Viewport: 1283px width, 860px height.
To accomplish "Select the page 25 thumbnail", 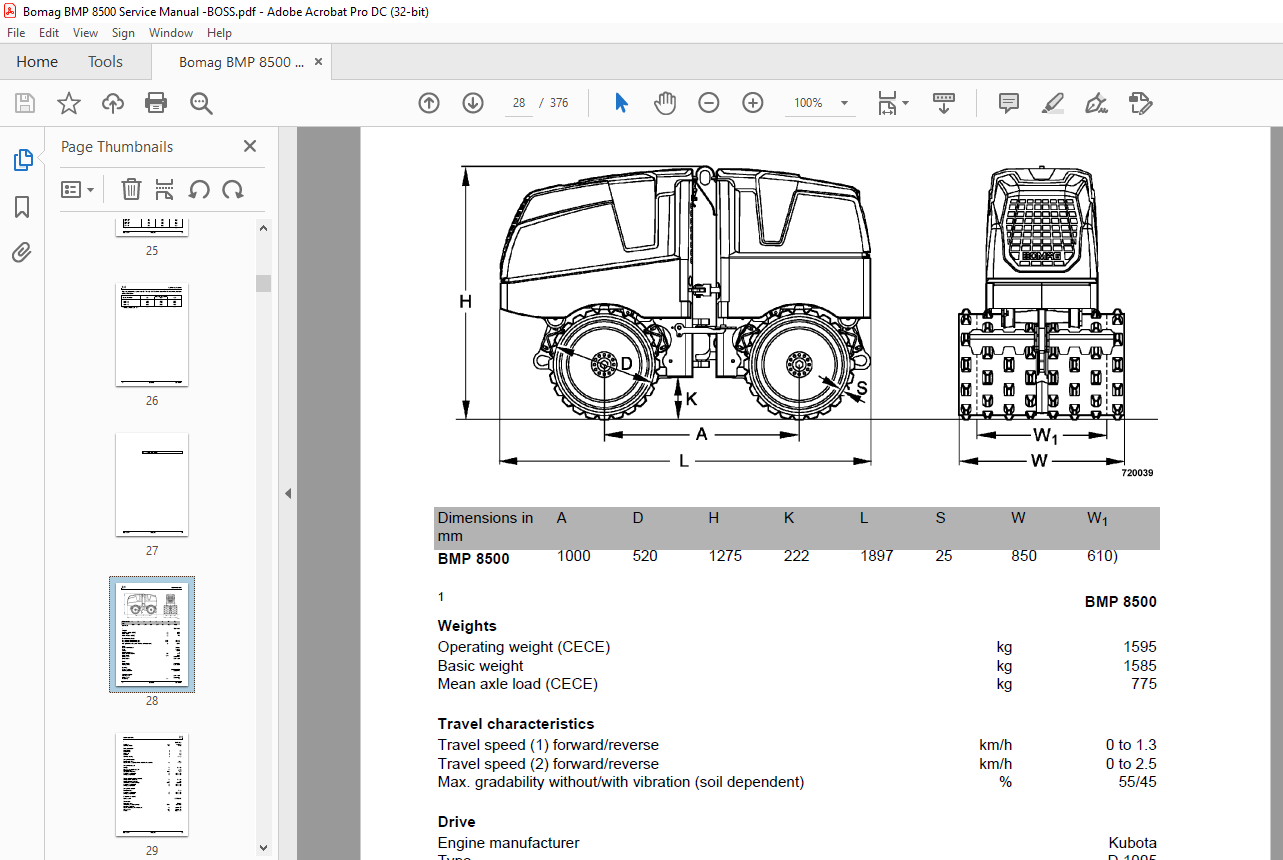I will point(152,227).
